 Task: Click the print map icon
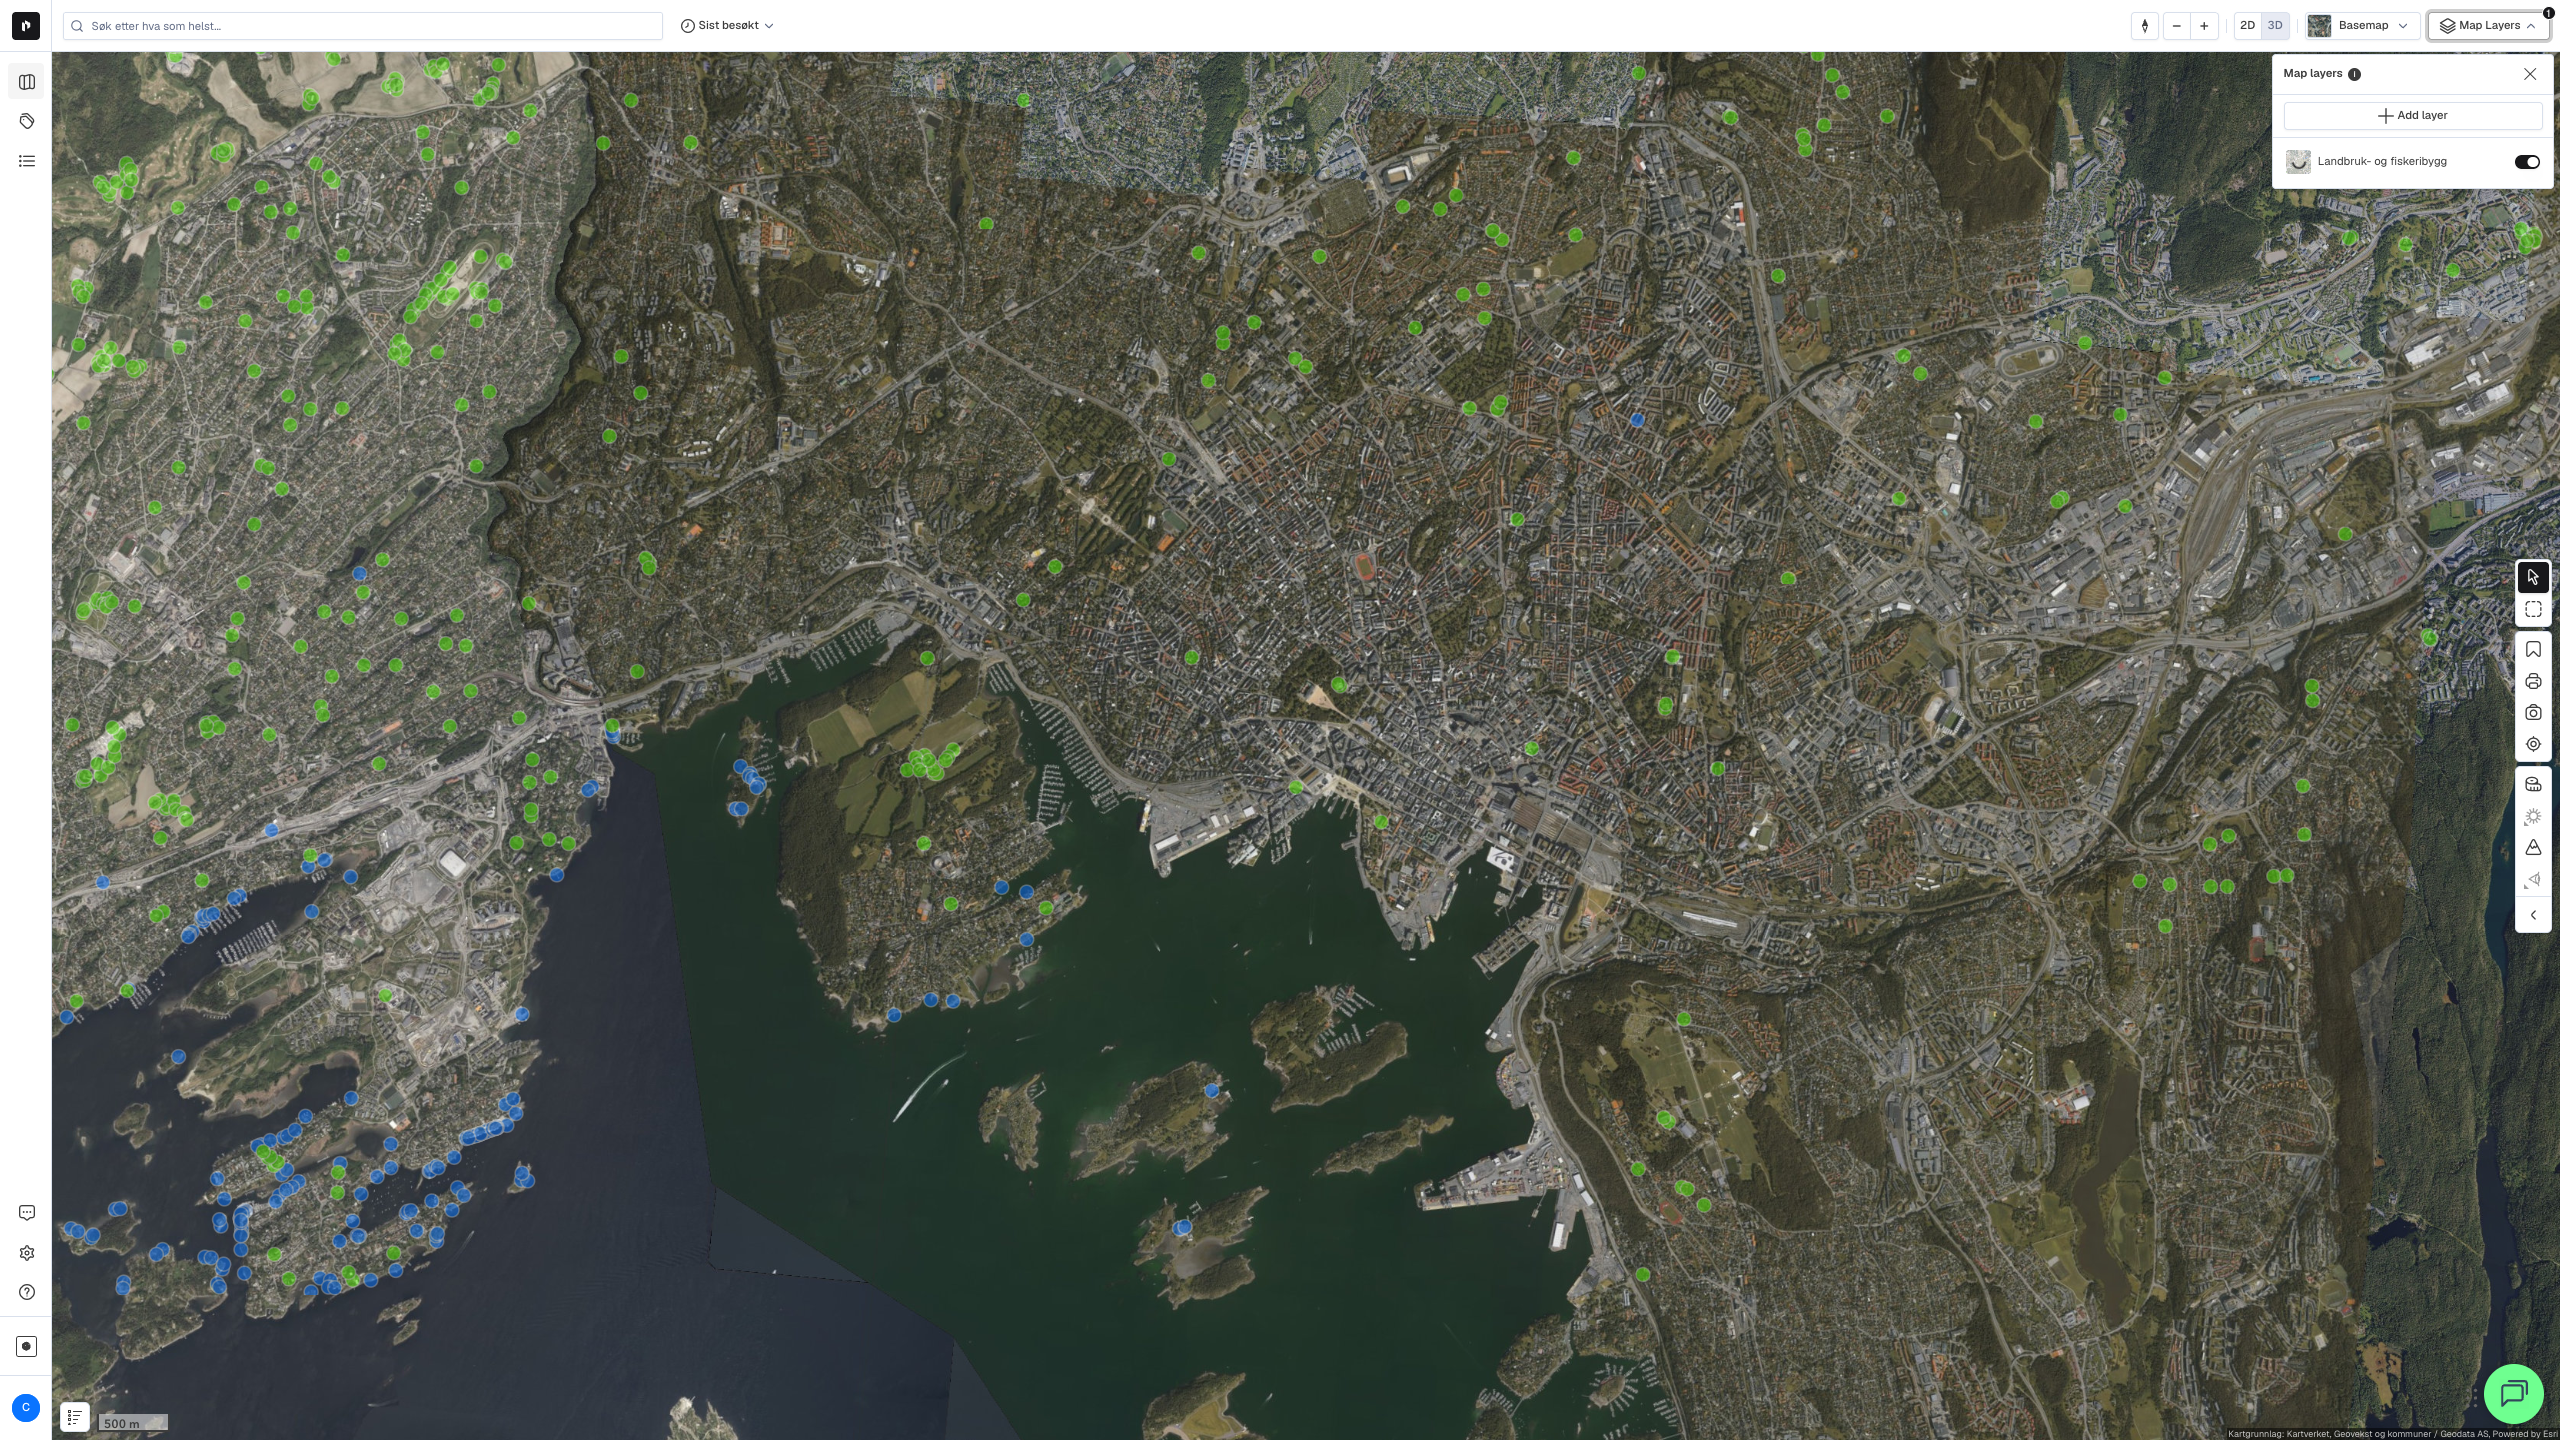[2533, 682]
